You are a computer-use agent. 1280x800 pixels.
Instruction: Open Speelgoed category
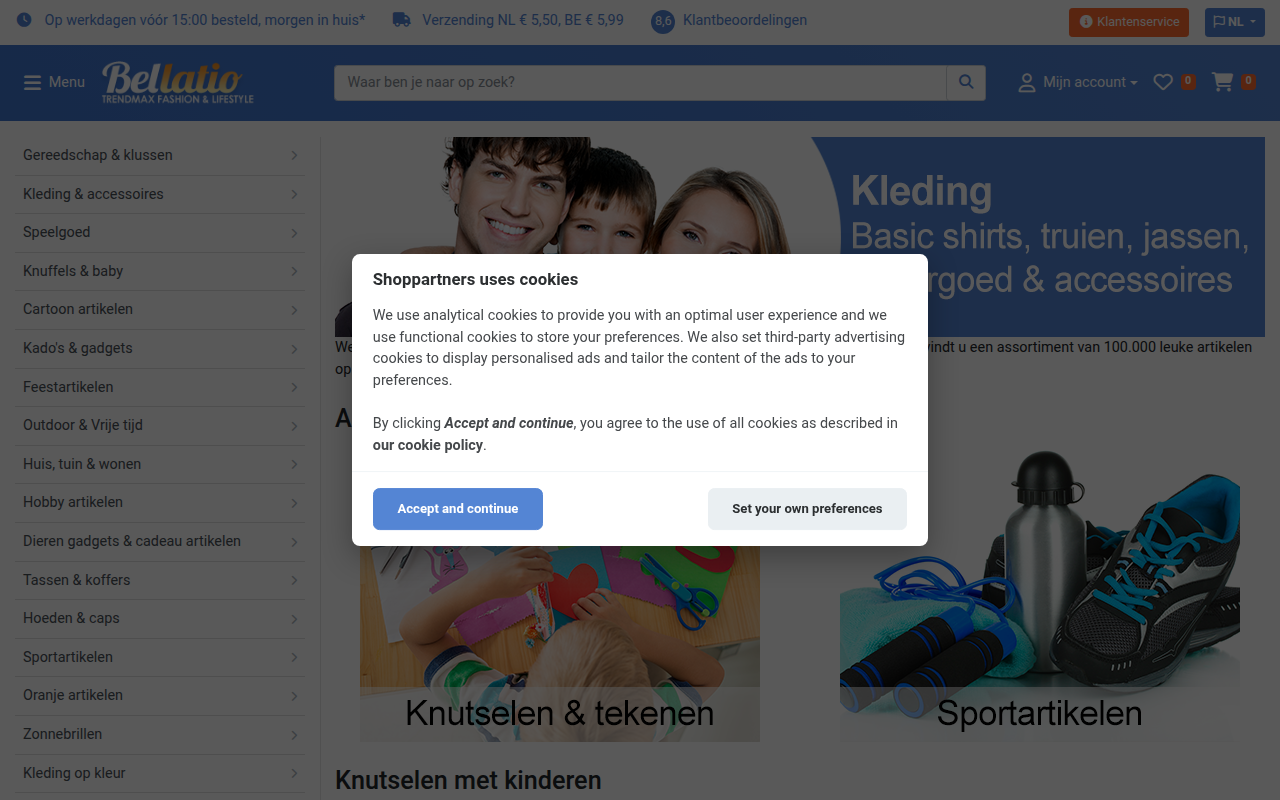(x=160, y=232)
